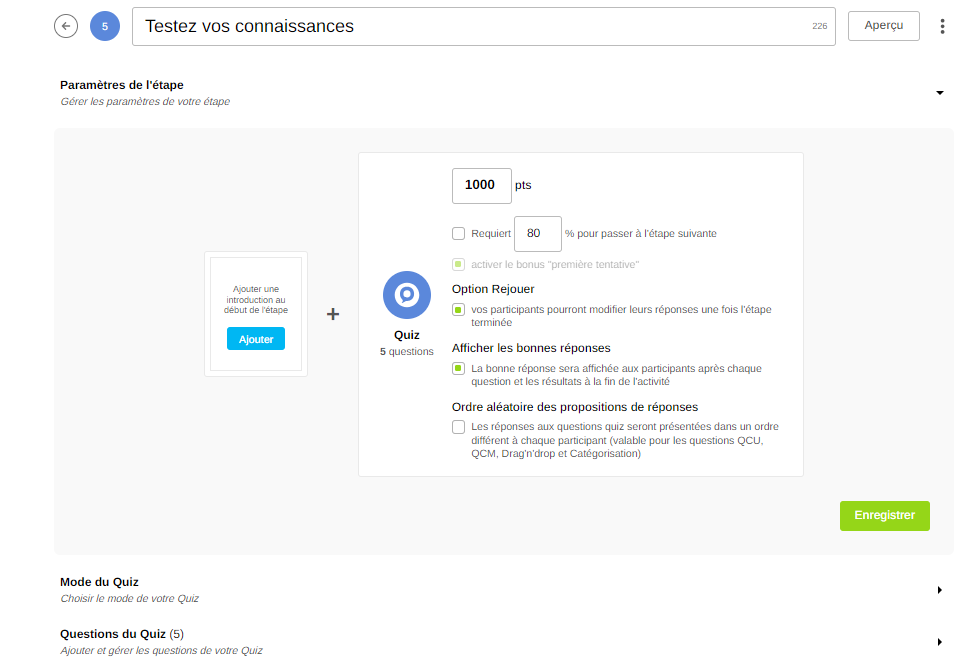Click the Aperçu button
This screenshot has height=669, width=974.
point(883,26)
